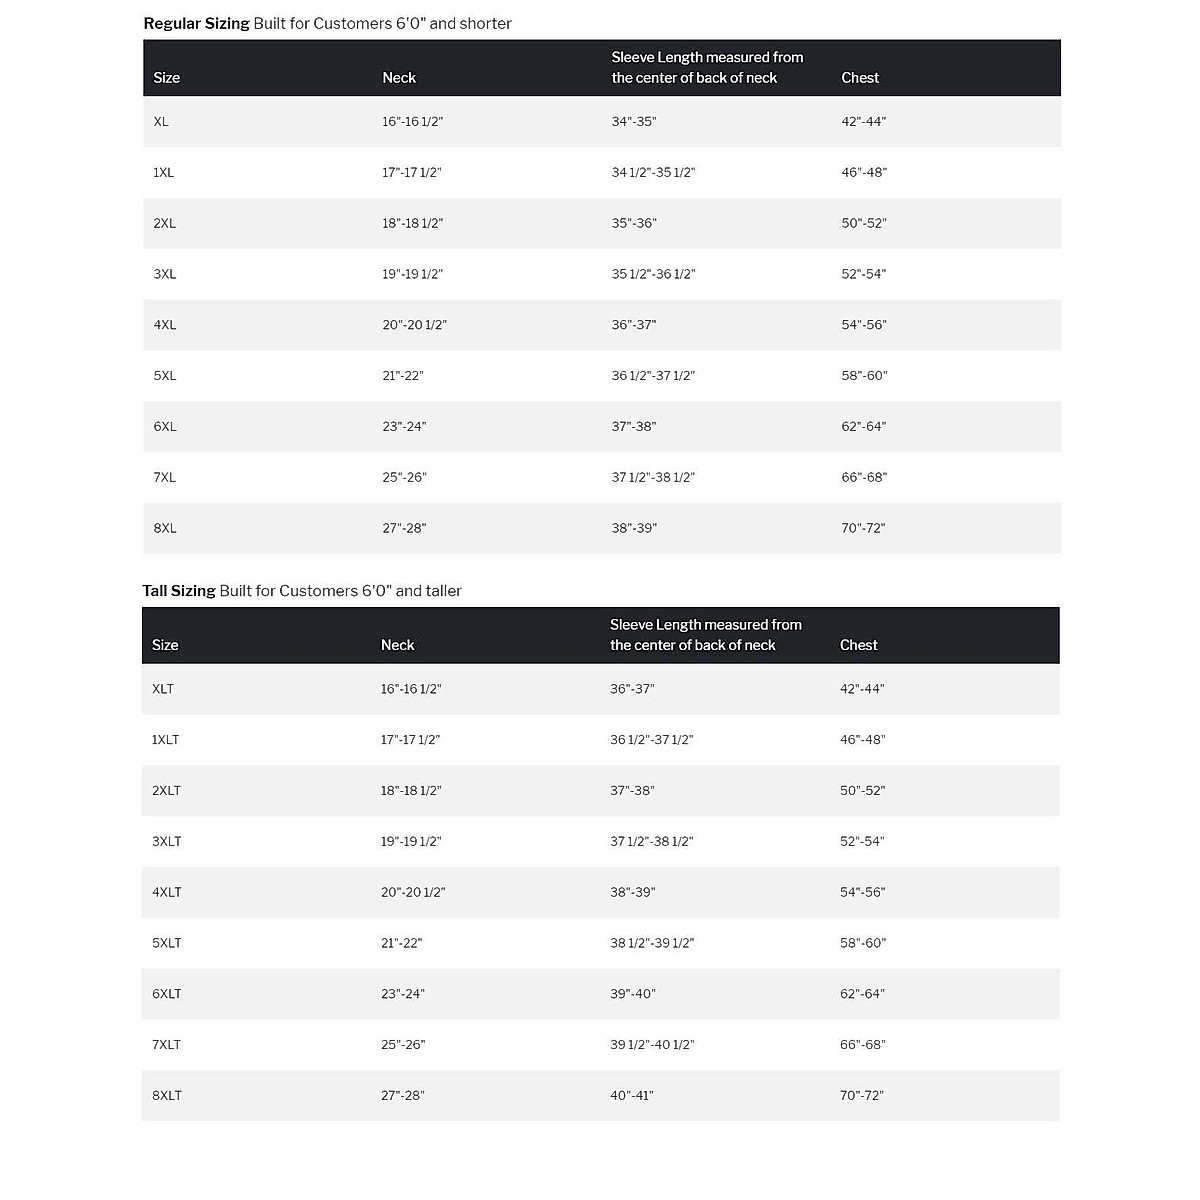
Task: Select the 8XLT size label
Action: [167, 1095]
